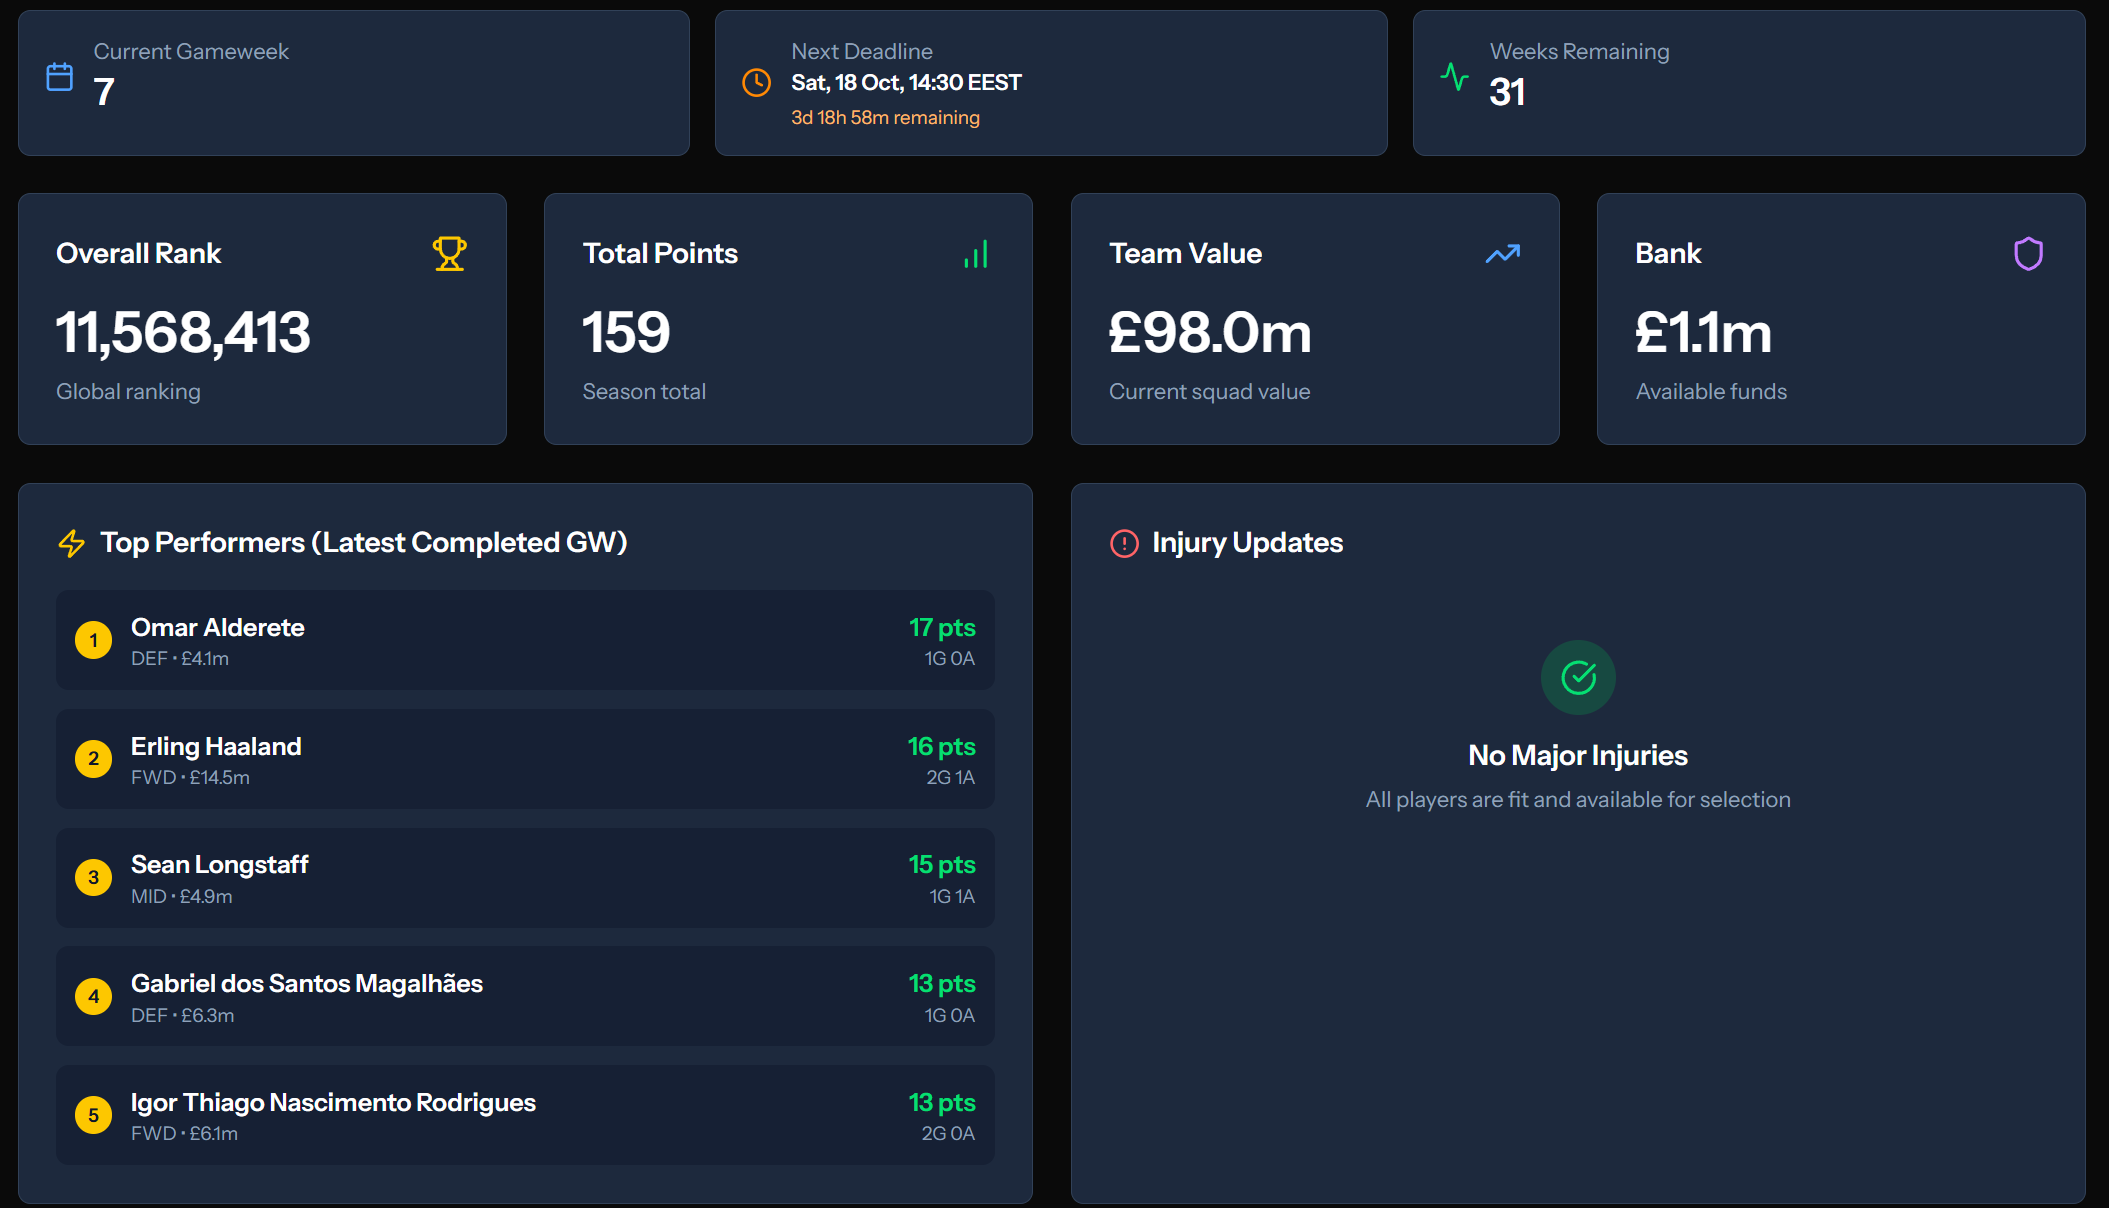This screenshot has width=2109, height=1208.
Task: Click the lightning bolt icon by Top Performers
Action: pos(72,543)
